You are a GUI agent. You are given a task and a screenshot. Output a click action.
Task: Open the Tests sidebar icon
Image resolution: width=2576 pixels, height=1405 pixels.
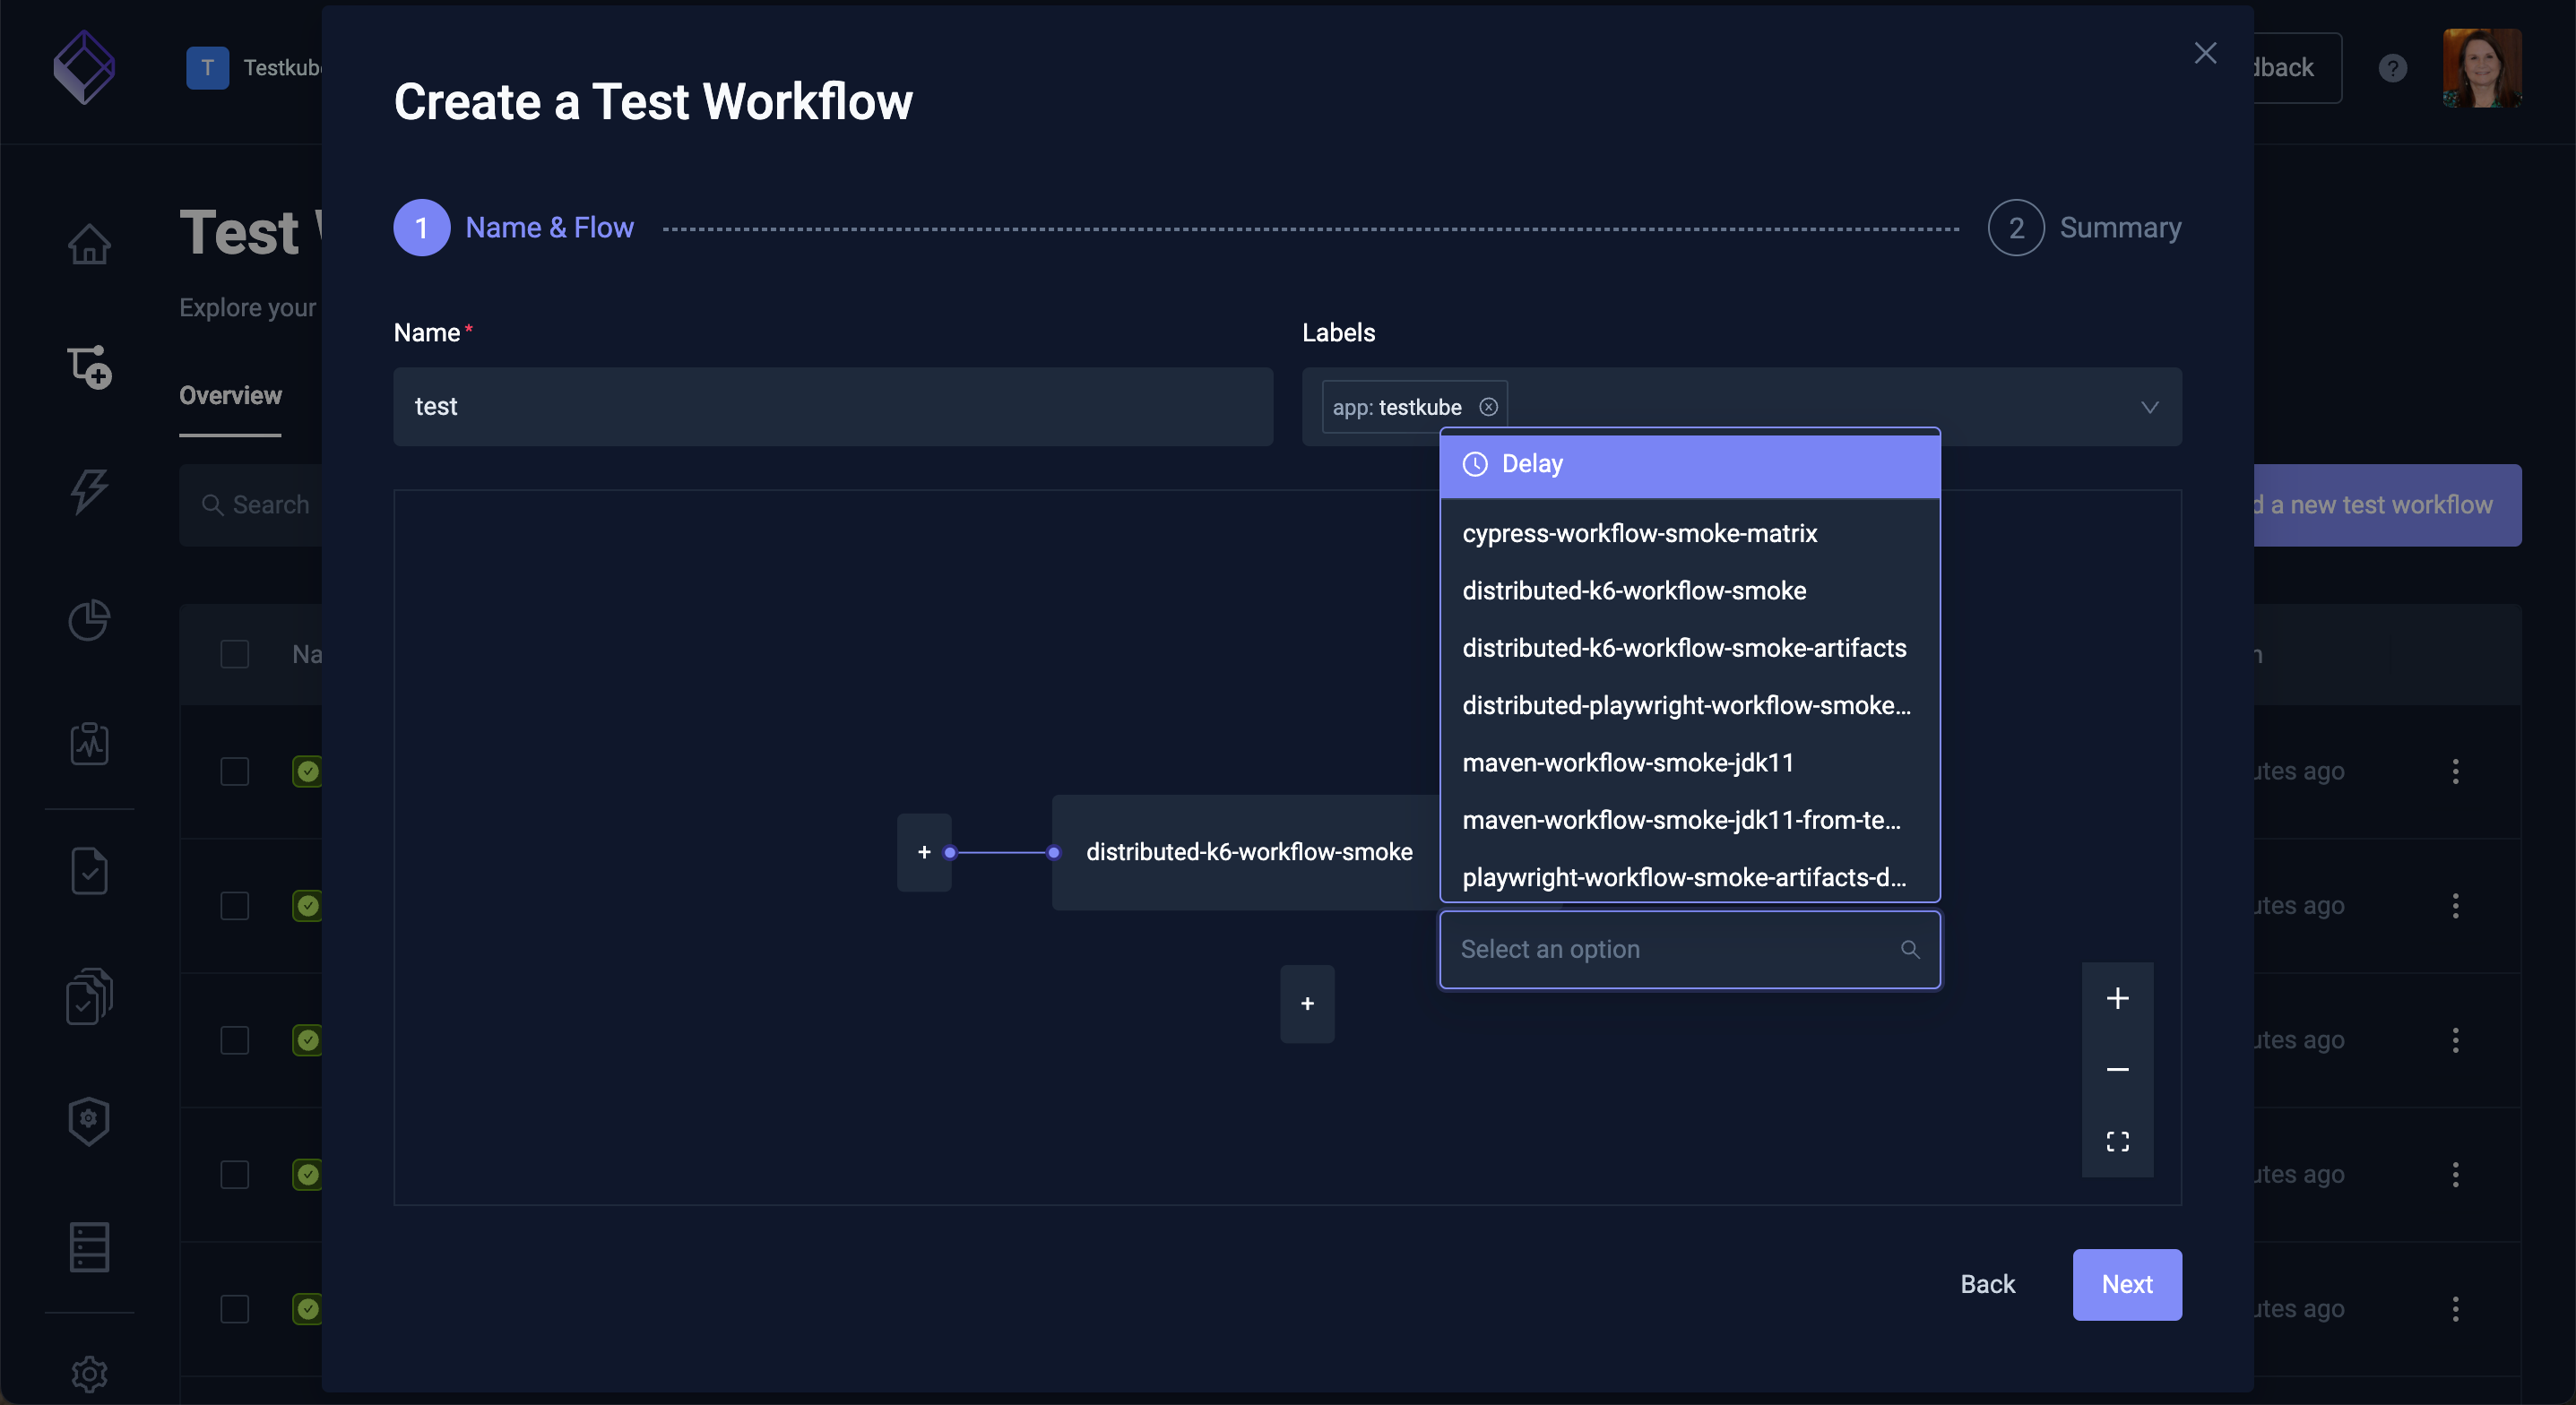[88, 871]
